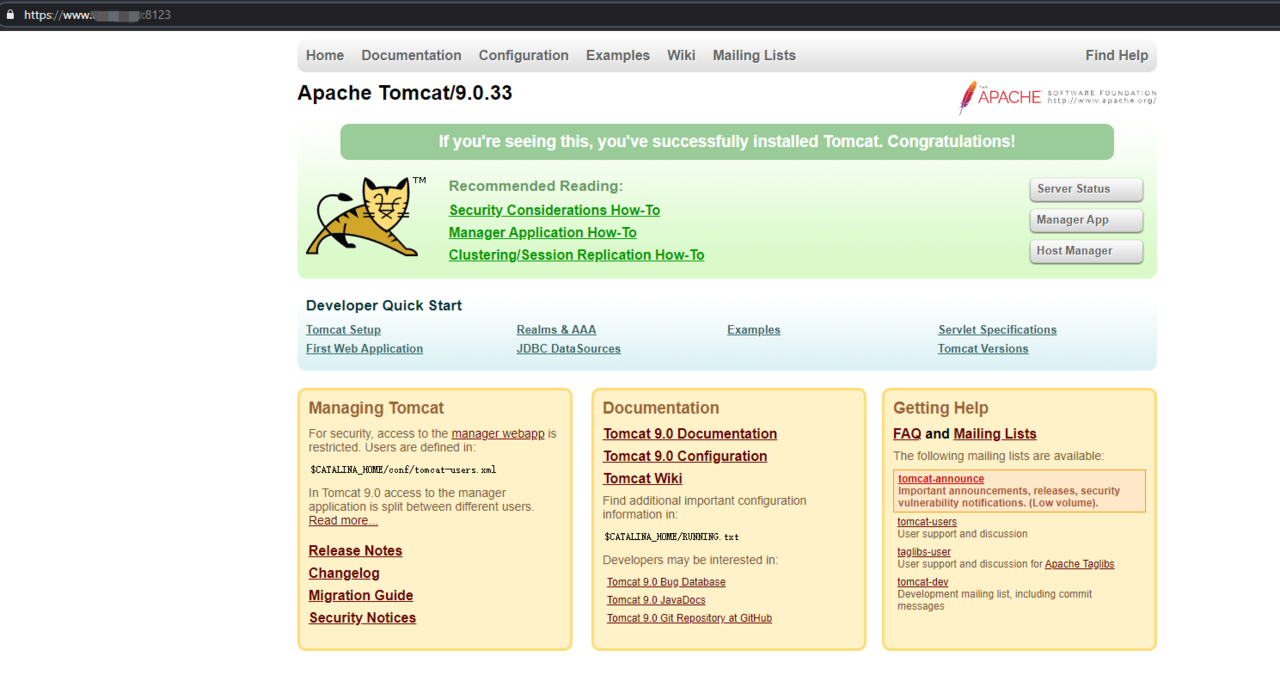Screen dimensions: 1280x675
Task: Open the tomcat-users mailing list link
Action: (x=927, y=522)
